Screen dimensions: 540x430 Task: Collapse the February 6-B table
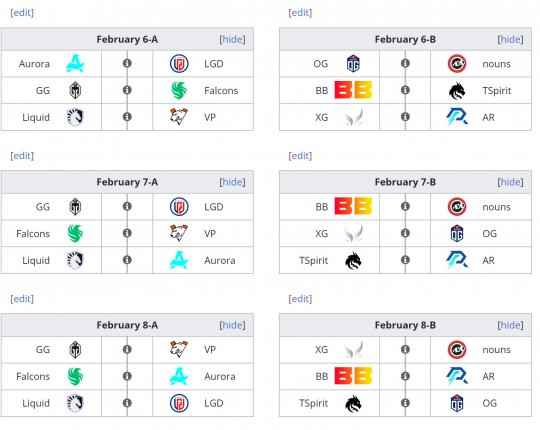pyautogui.click(x=510, y=39)
